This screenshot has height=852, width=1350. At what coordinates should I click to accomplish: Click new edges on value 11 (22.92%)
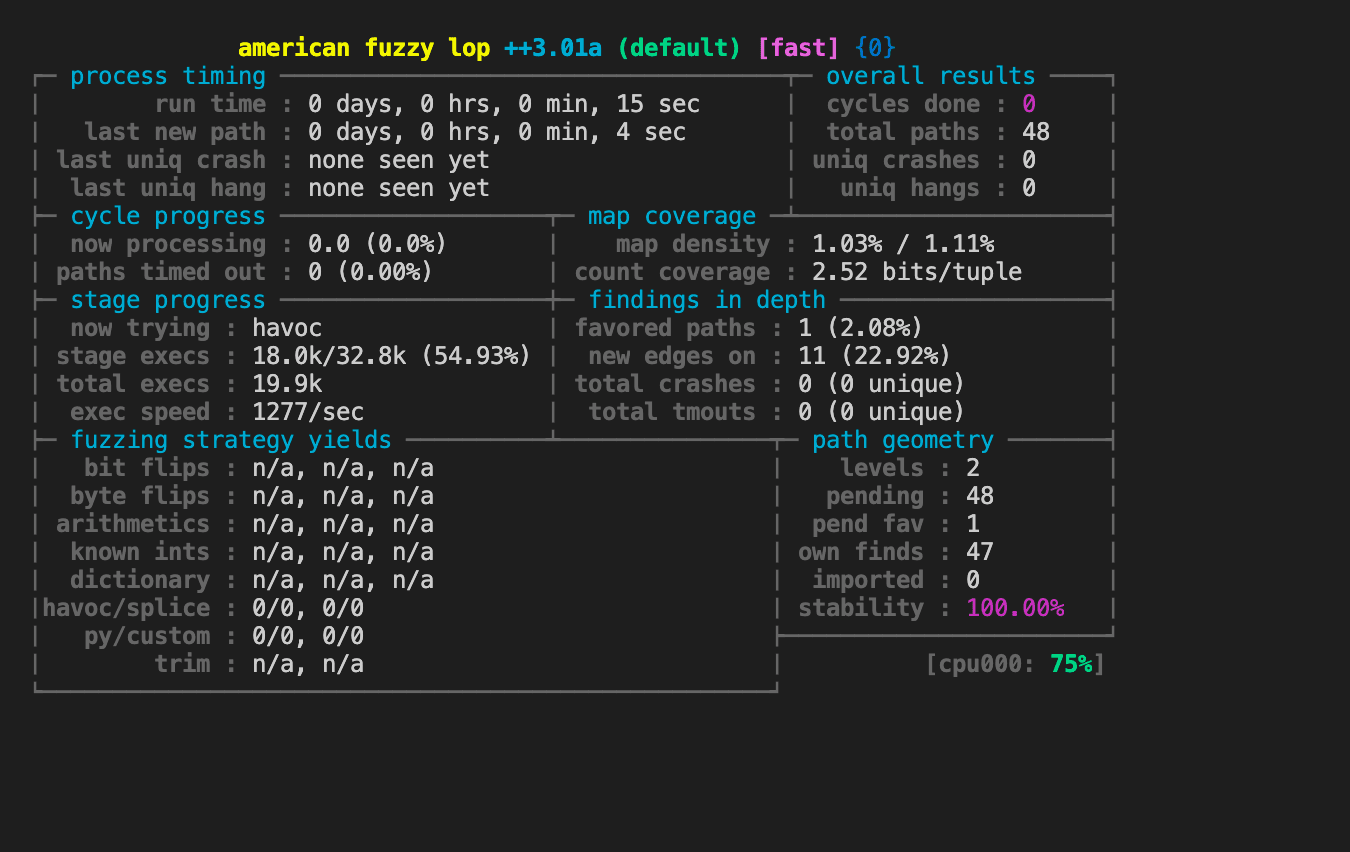tap(875, 356)
